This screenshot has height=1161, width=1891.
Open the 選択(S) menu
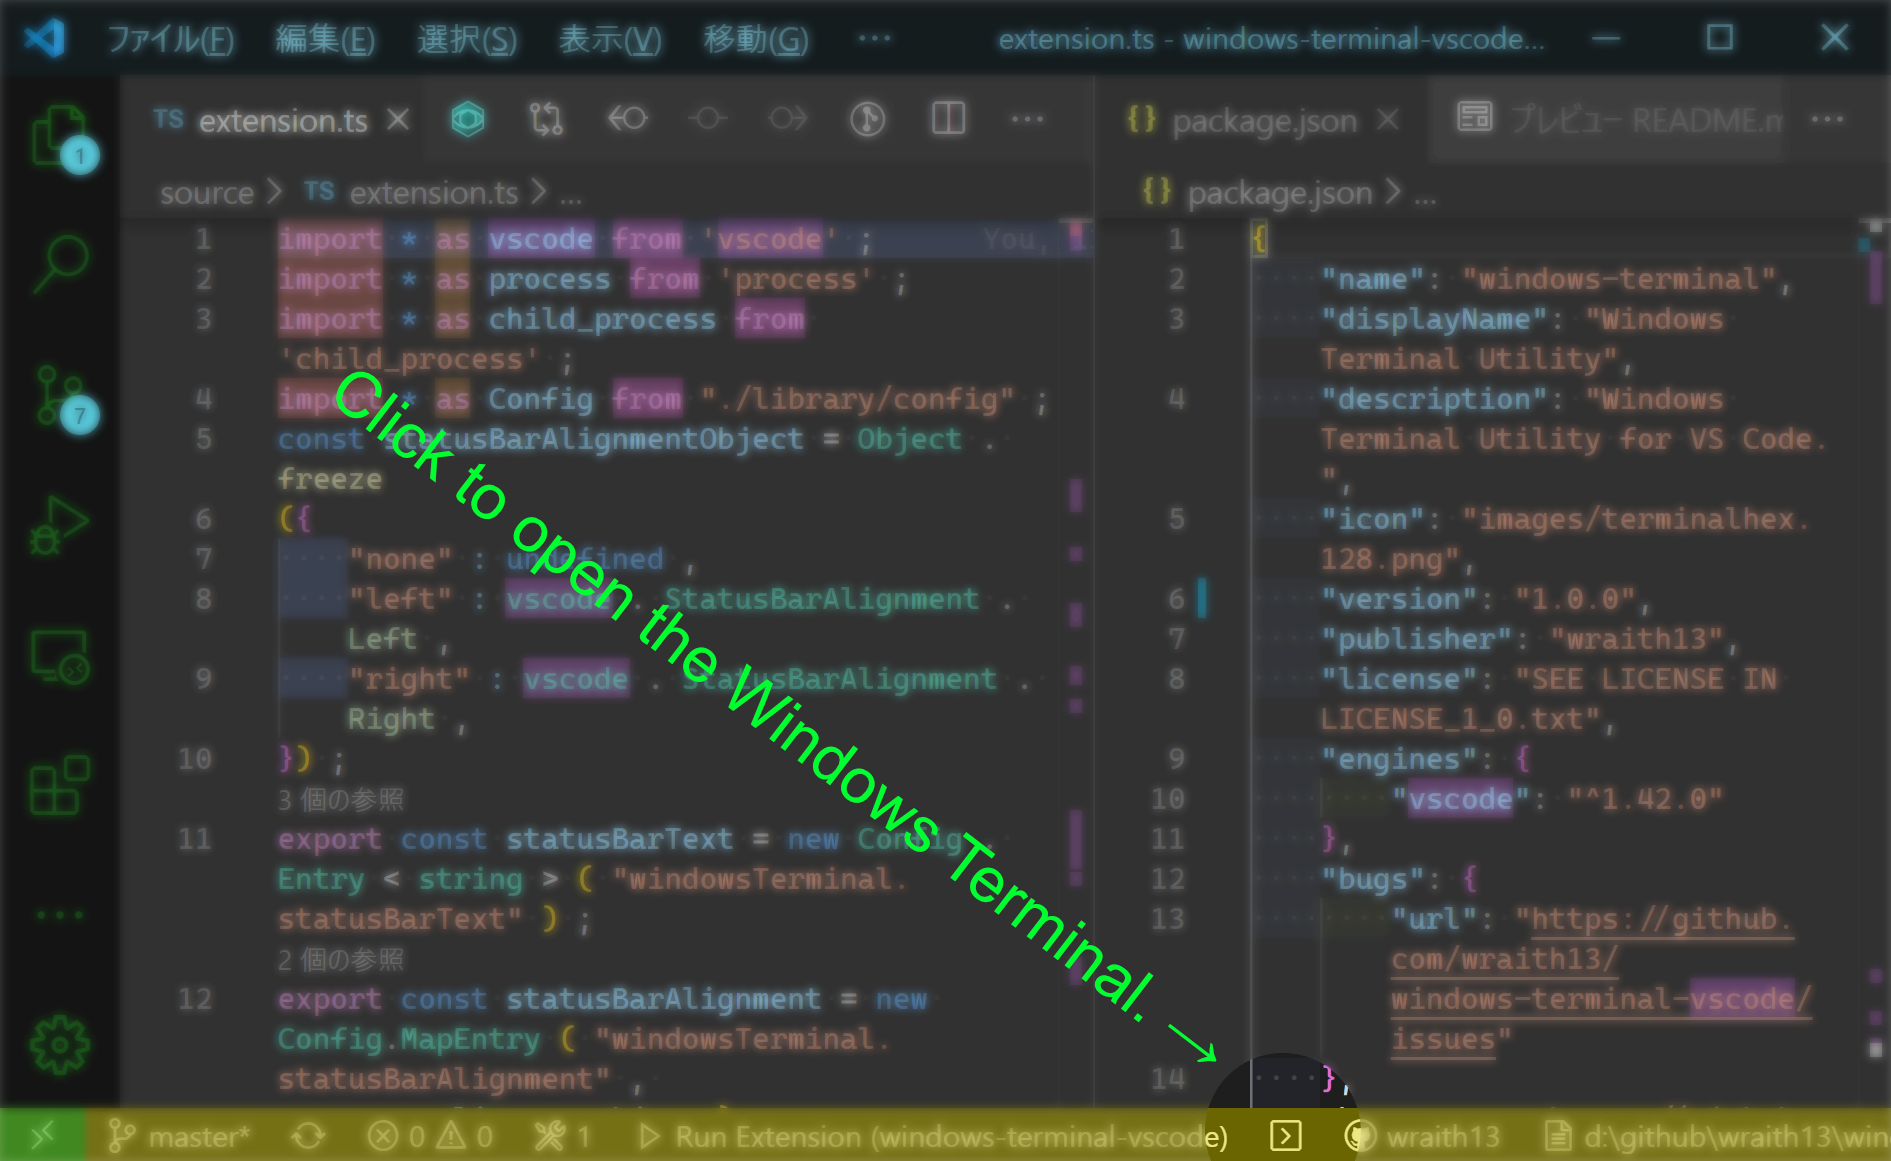[x=467, y=40]
